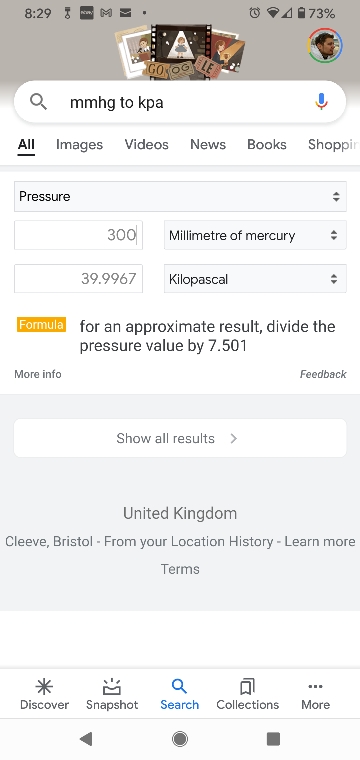Image resolution: width=360 pixels, height=760 pixels.
Task: Switch to the Images tab
Action: (x=79, y=144)
